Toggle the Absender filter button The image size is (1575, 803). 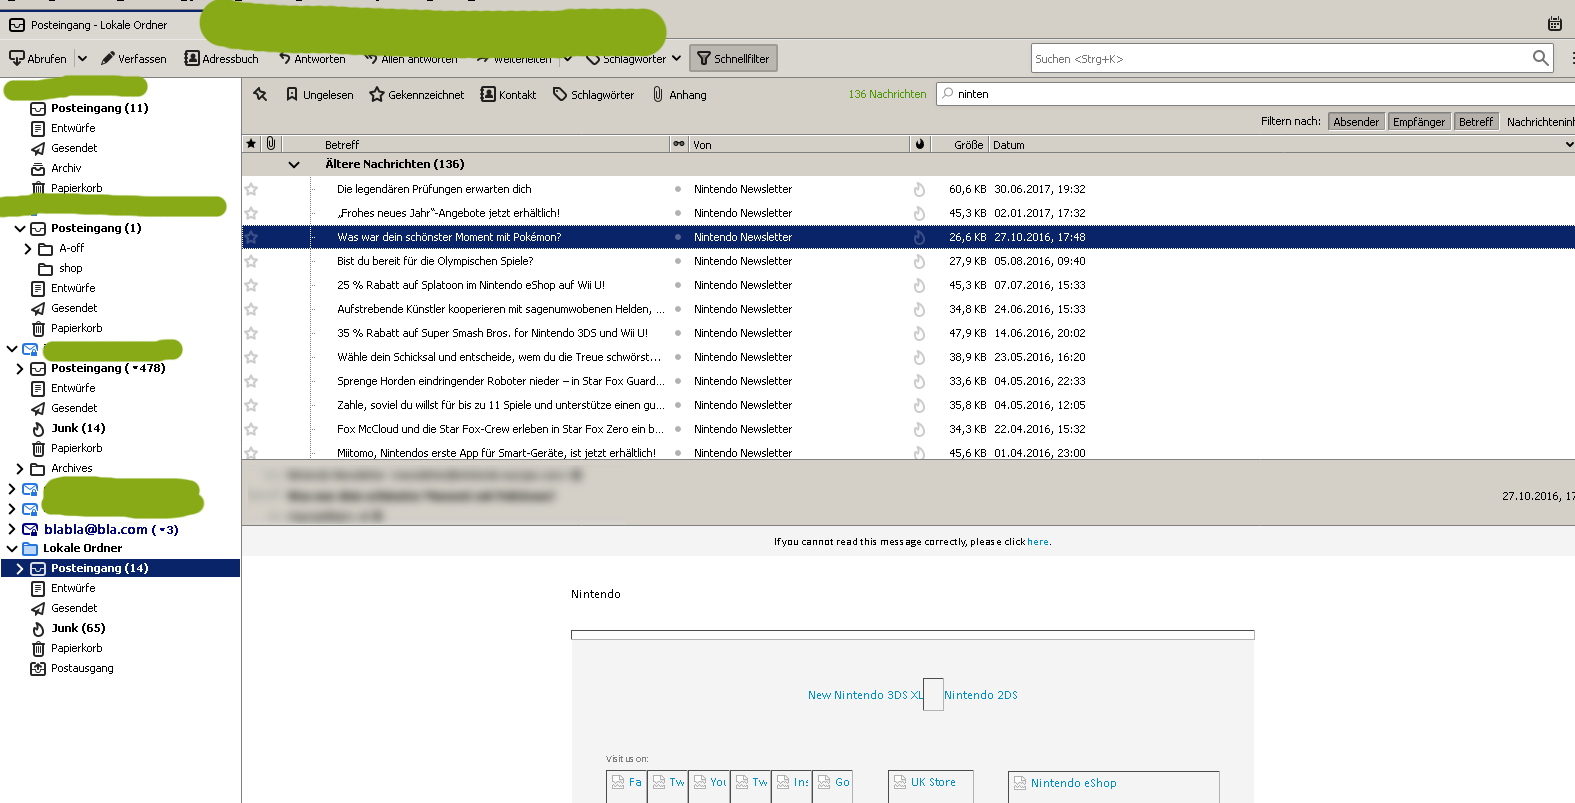pos(1356,122)
